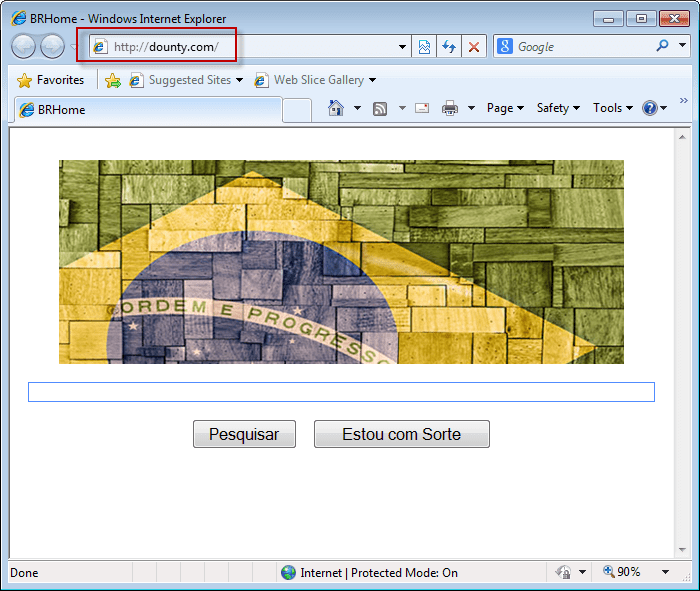The width and height of the screenshot is (700, 591).
Task: Click the vertical scrollbar up arrow
Action: point(682,137)
